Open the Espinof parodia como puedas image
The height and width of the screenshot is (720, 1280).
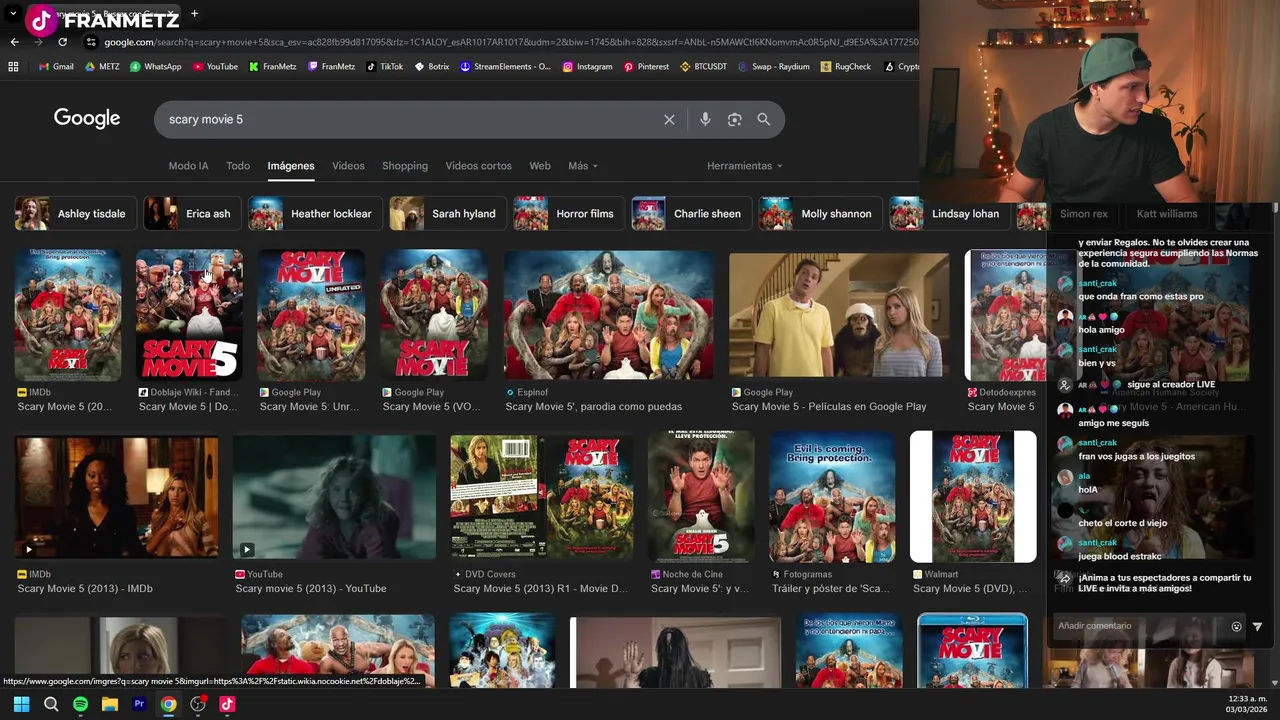[608, 316]
